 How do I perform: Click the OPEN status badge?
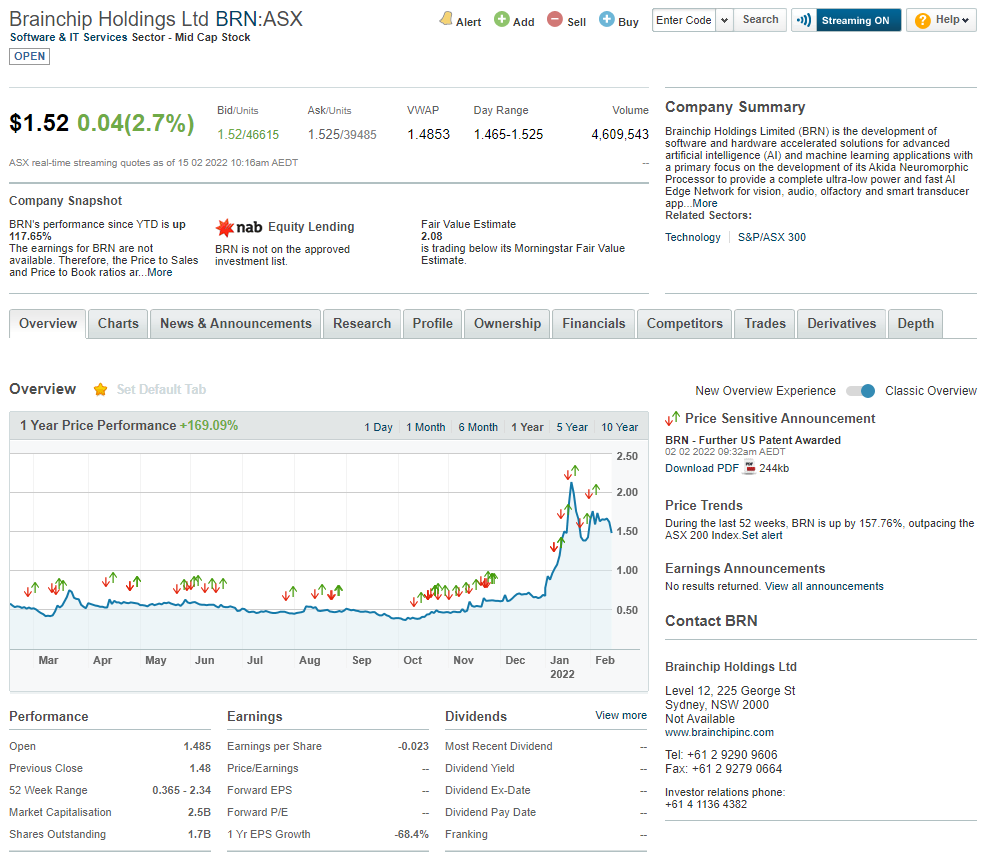pos(29,56)
